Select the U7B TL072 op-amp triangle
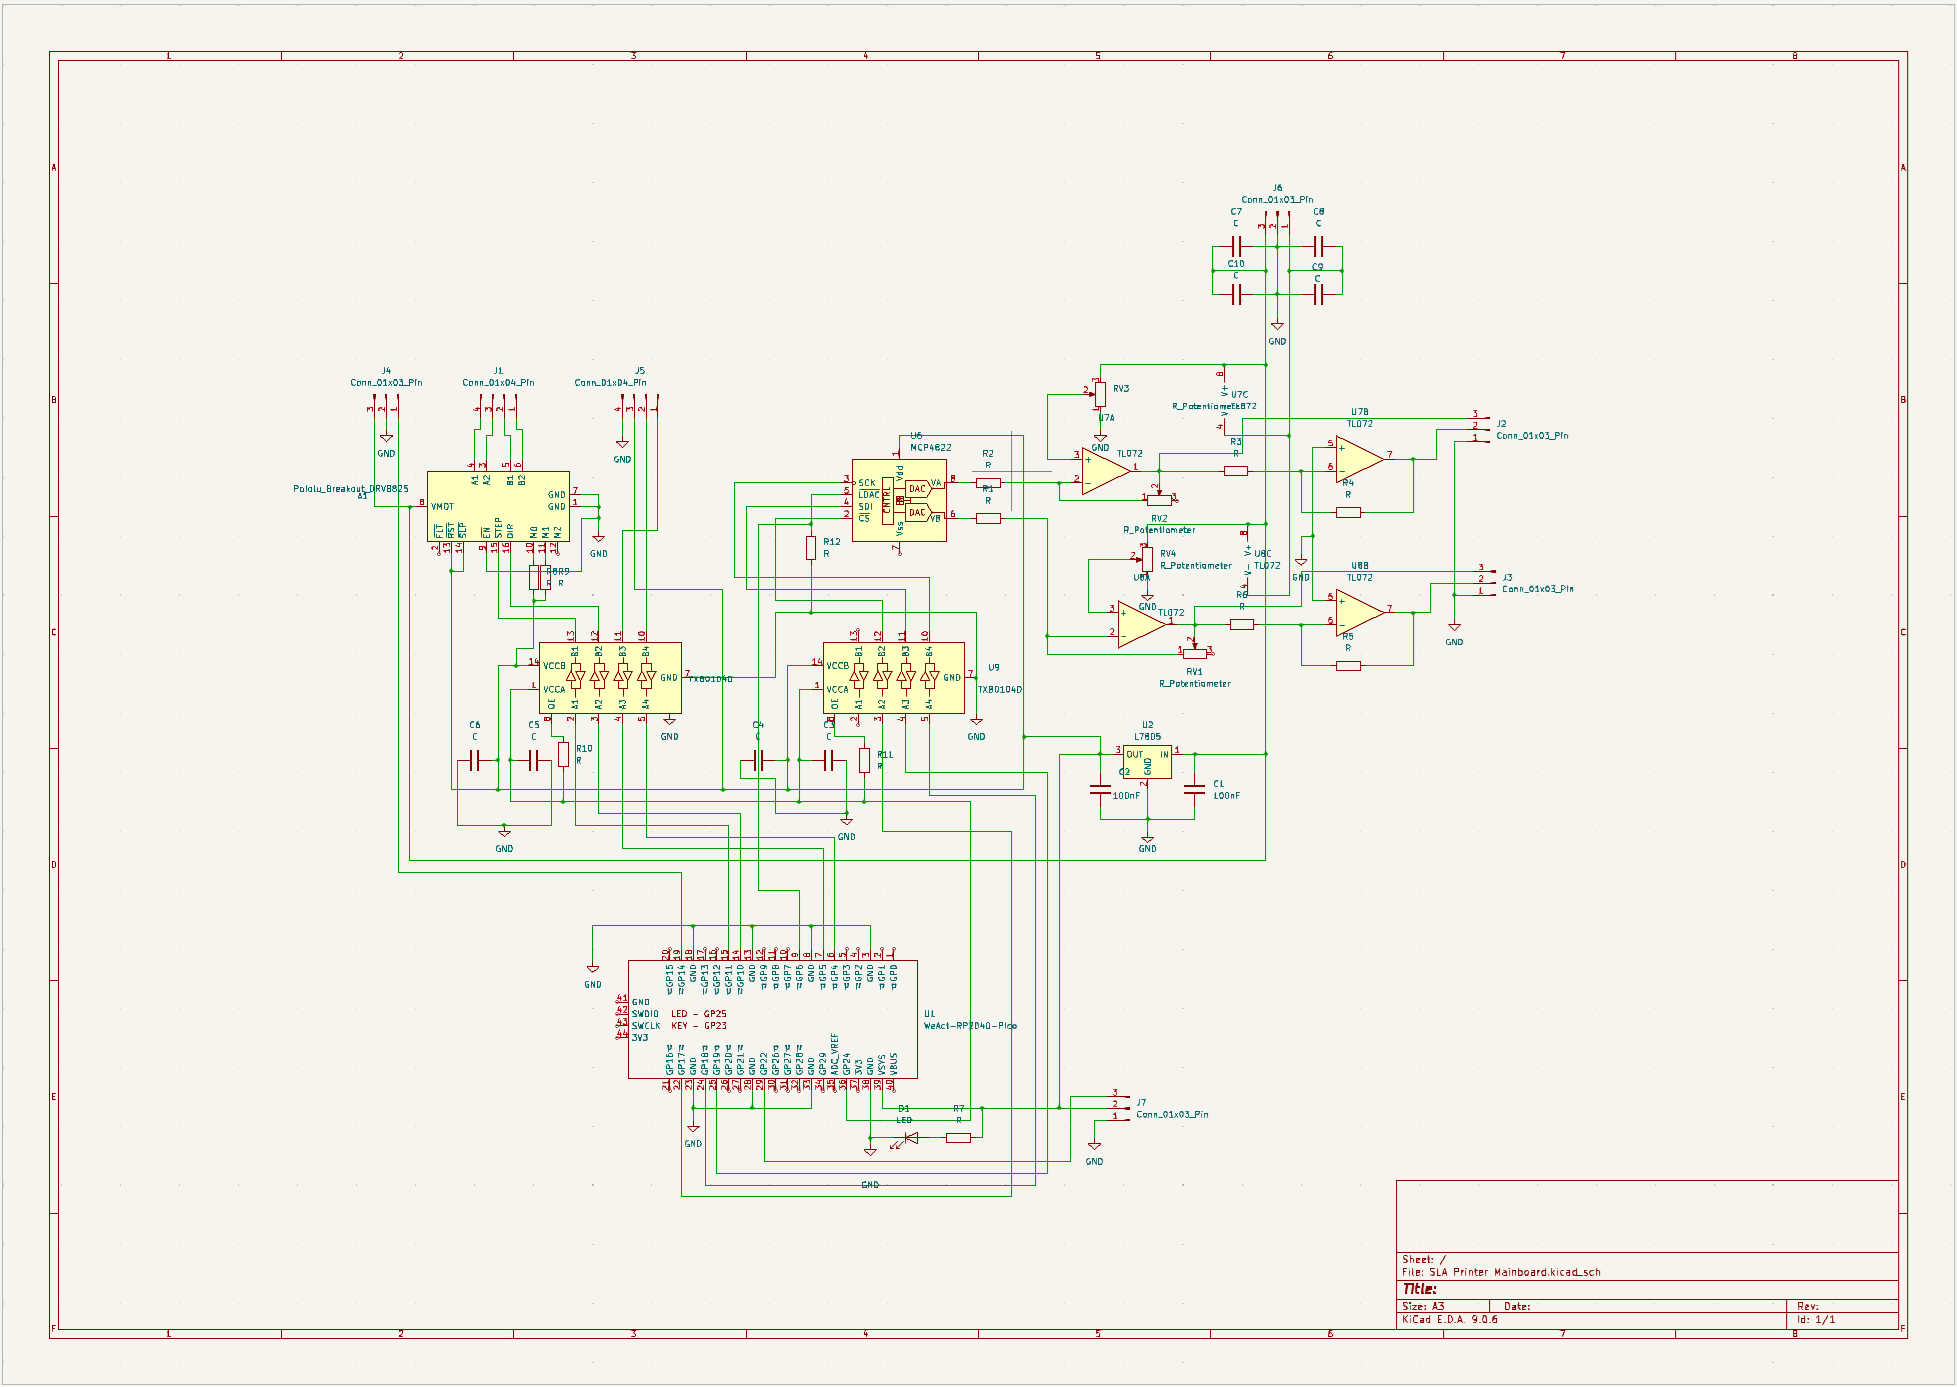Image resolution: width=1957 pixels, height=1387 pixels. [x=1360, y=459]
